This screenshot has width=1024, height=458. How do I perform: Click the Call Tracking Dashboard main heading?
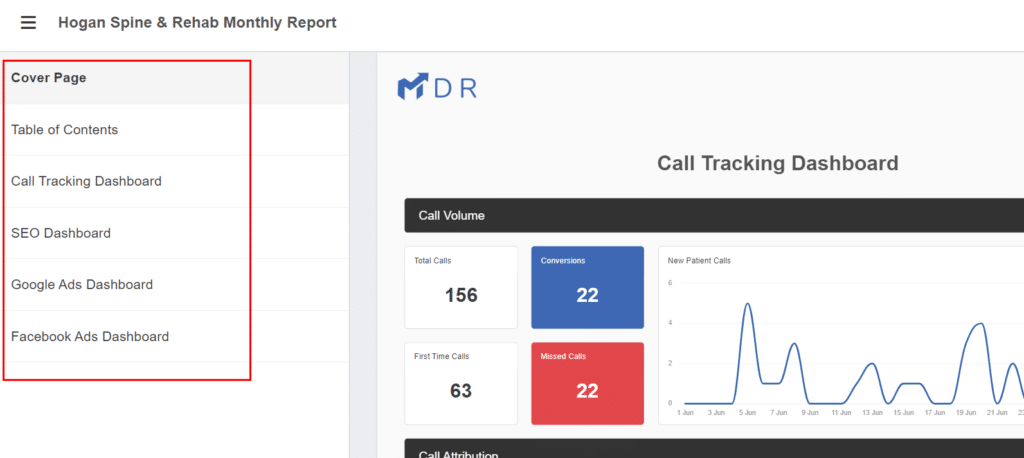[777, 163]
